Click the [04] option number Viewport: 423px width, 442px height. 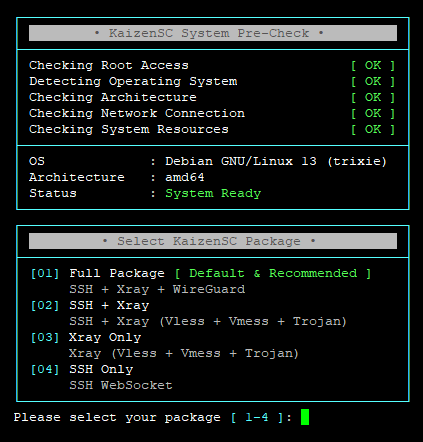click(x=45, y=369)
